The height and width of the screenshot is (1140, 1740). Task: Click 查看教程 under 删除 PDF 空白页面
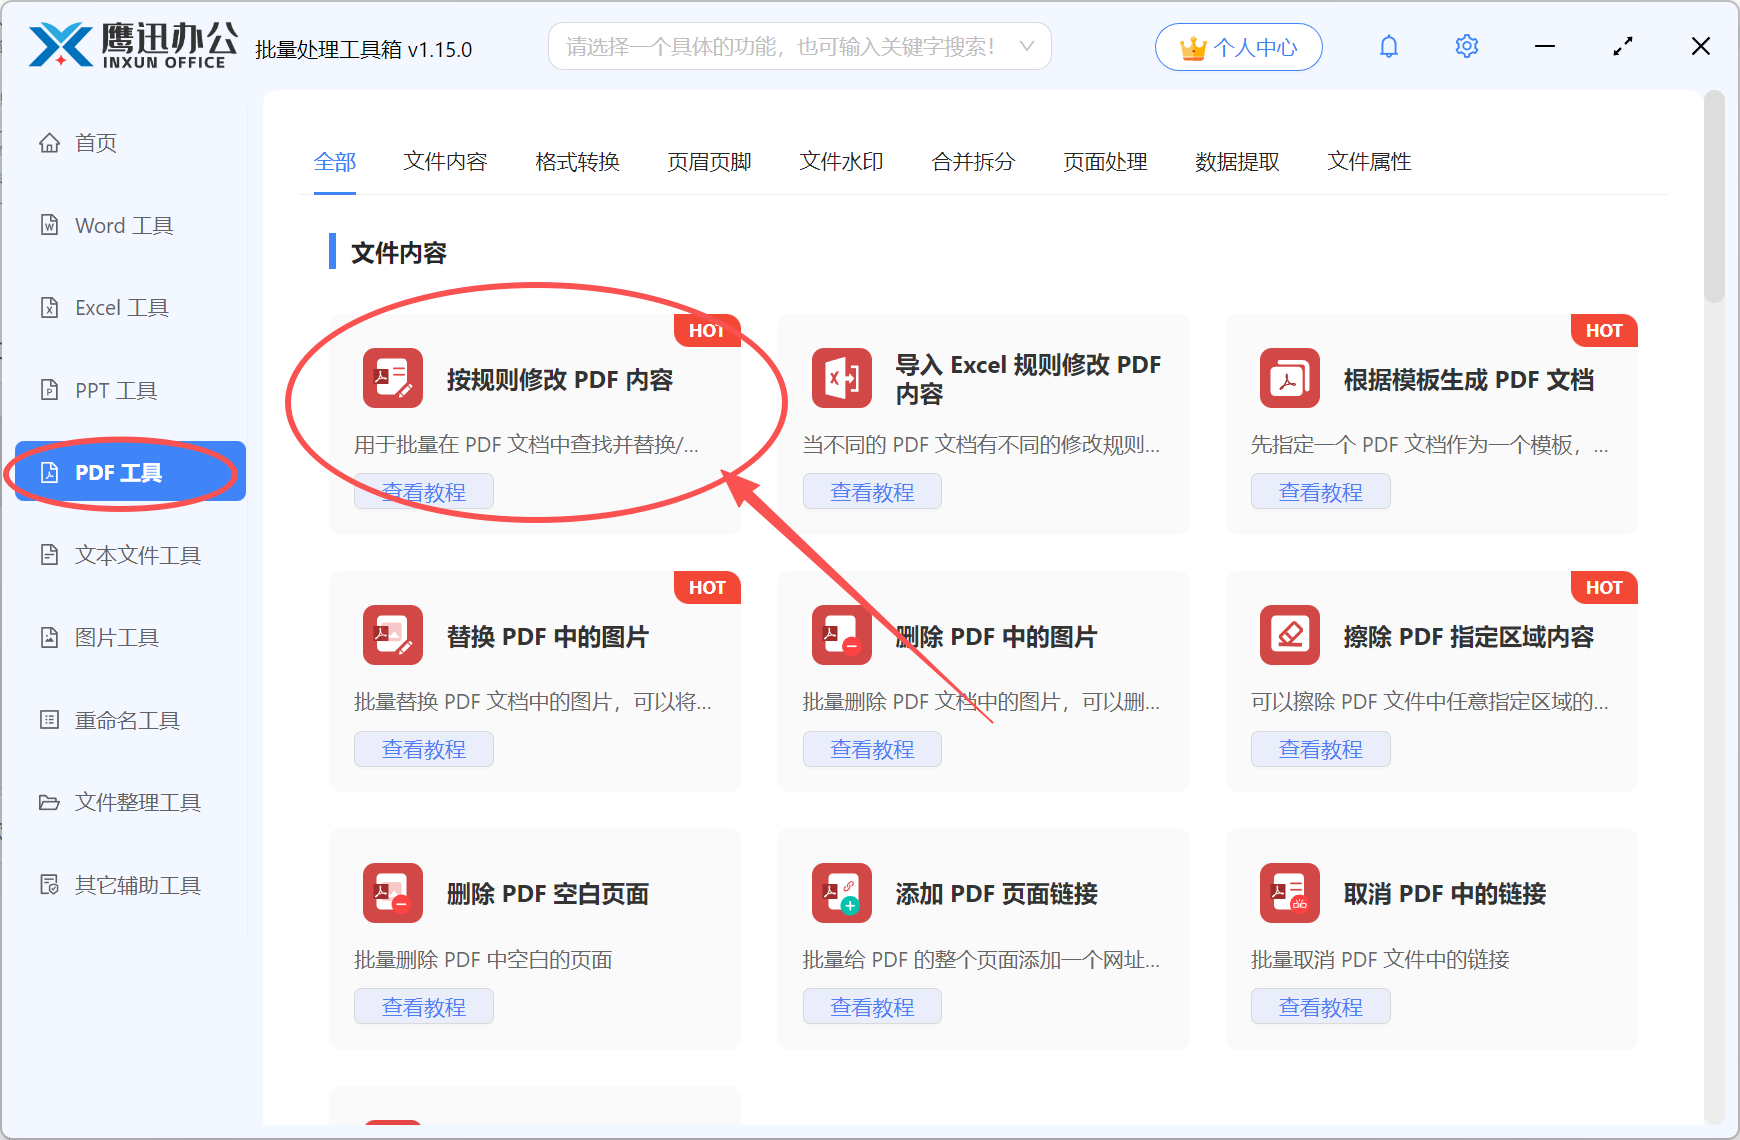click(x=423, y=1006)
